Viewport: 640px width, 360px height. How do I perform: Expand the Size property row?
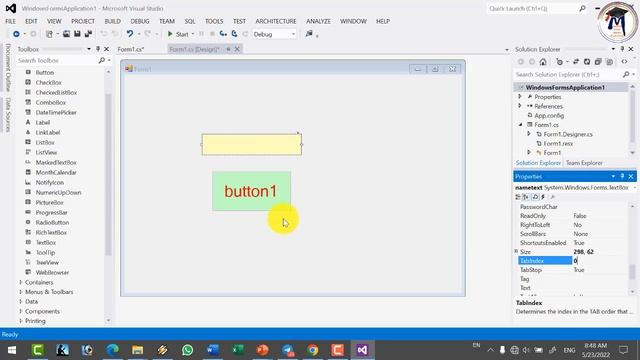pyautogui.click(x=516, y=251)
